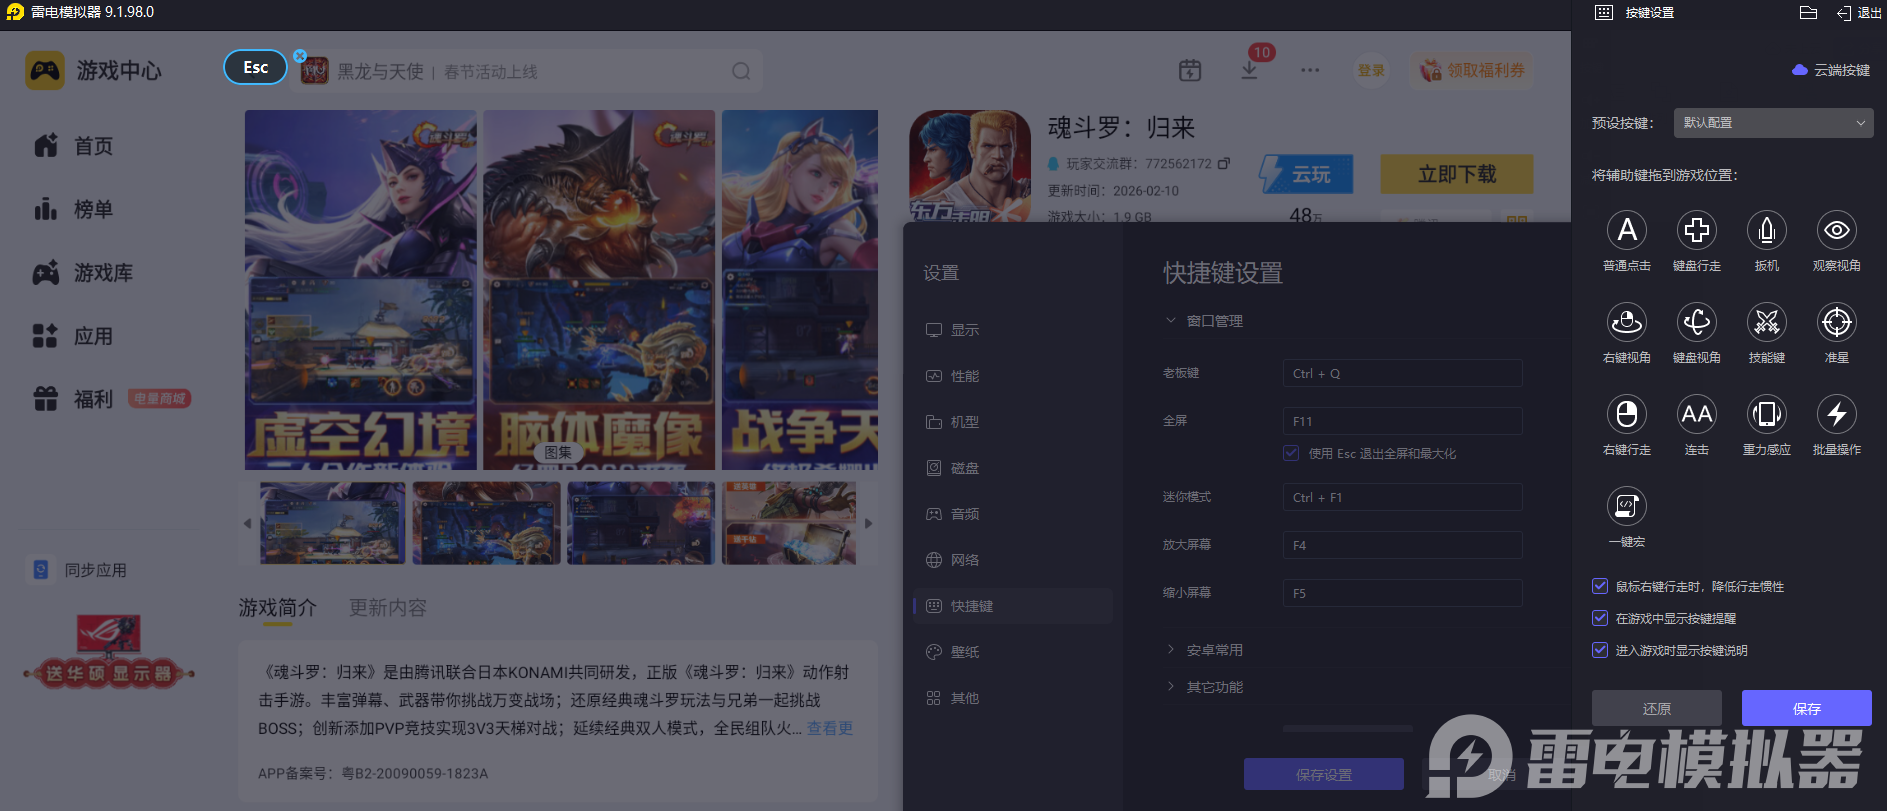Viewport: 1887px width, 811px height.
Task: Go to 音频 settings tab
Action: [x=1013, y=514]
